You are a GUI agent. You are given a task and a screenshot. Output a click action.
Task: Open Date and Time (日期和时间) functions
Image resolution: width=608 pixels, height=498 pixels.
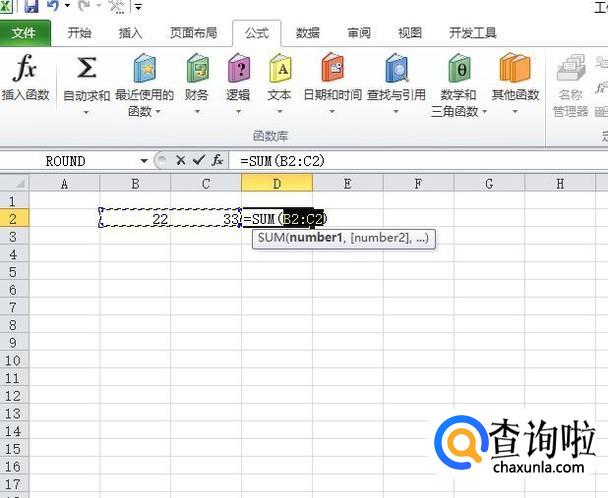332,67
